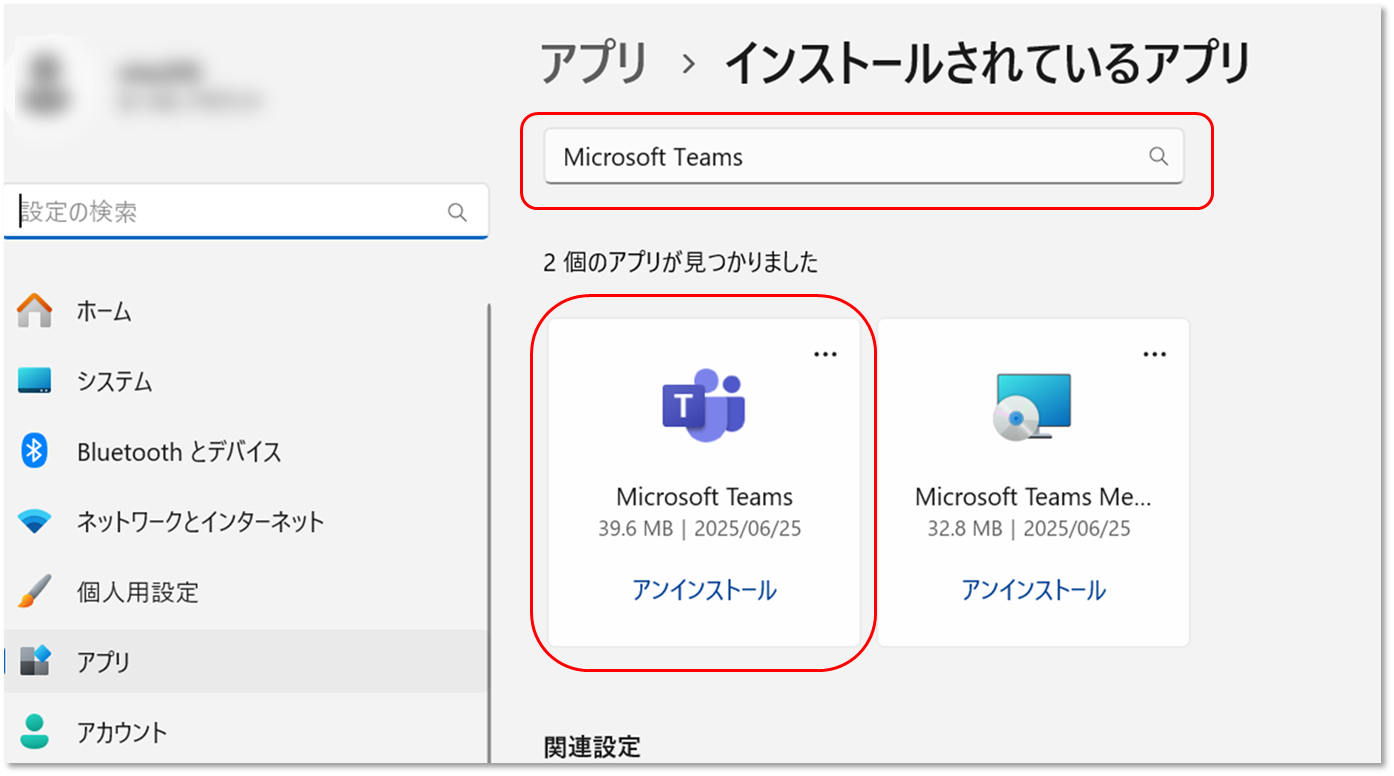Click the 39.6 MB | 2025/06/25 text
The image size is (1394, 776).
tap(700, 529)
